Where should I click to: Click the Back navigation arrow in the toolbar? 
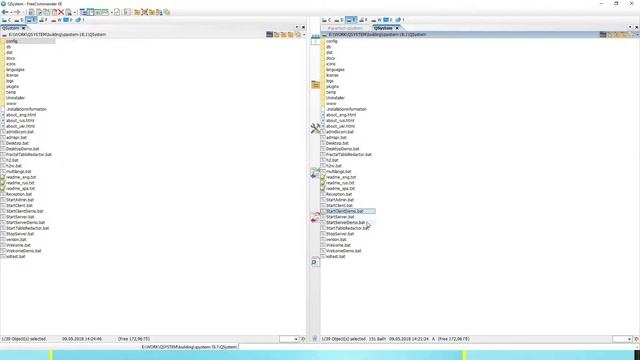[x=5, y=12]
